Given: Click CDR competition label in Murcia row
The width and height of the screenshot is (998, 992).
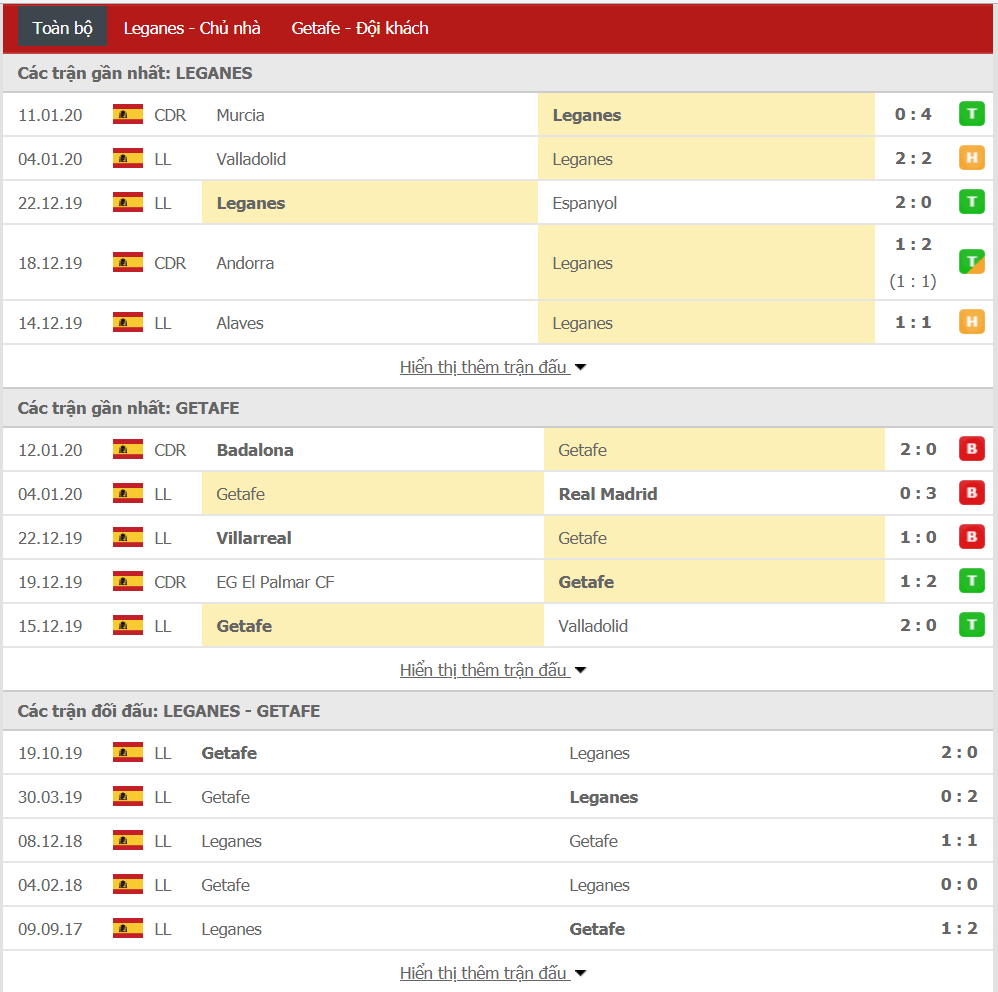Looking at the screenshot, I should point(170,115).
